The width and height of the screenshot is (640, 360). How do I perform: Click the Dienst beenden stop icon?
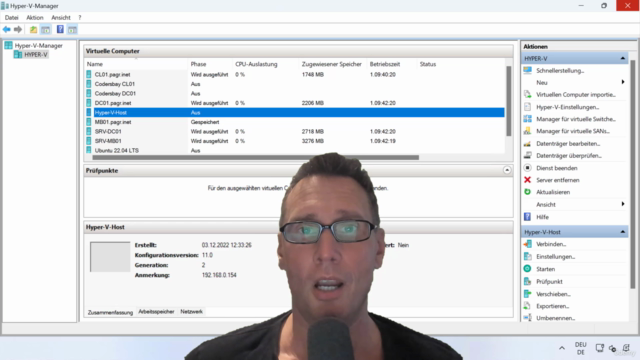pos(527,168)
